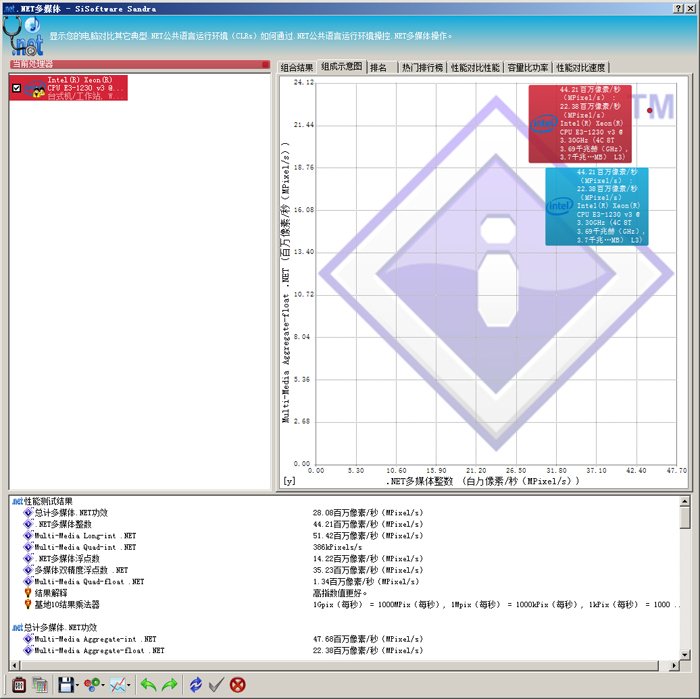Click the horizontal scrollbar right arrow
Screen dimensions: 700x699
click(x=674, y=666)
